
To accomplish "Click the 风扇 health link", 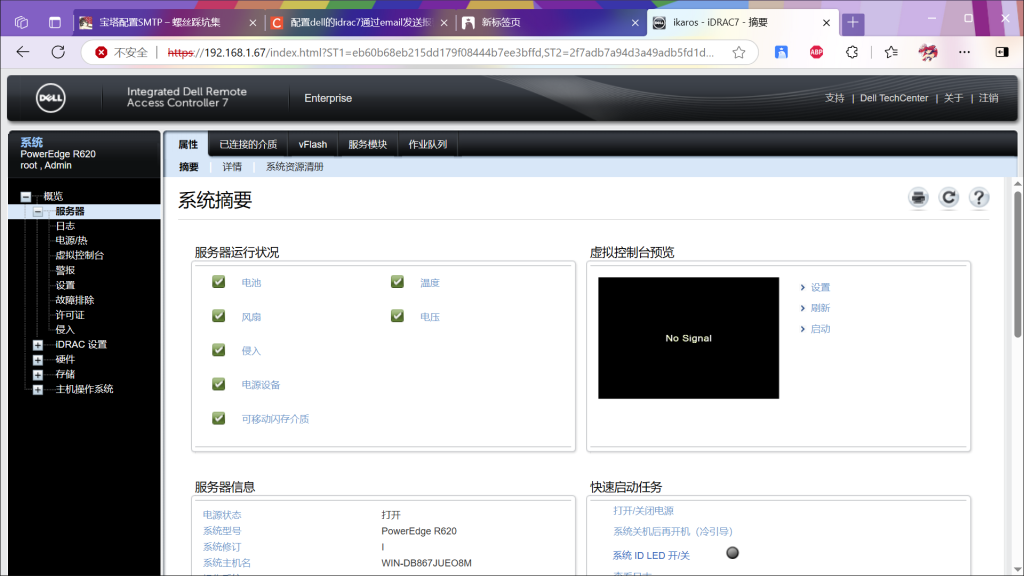I will [251, 317].
